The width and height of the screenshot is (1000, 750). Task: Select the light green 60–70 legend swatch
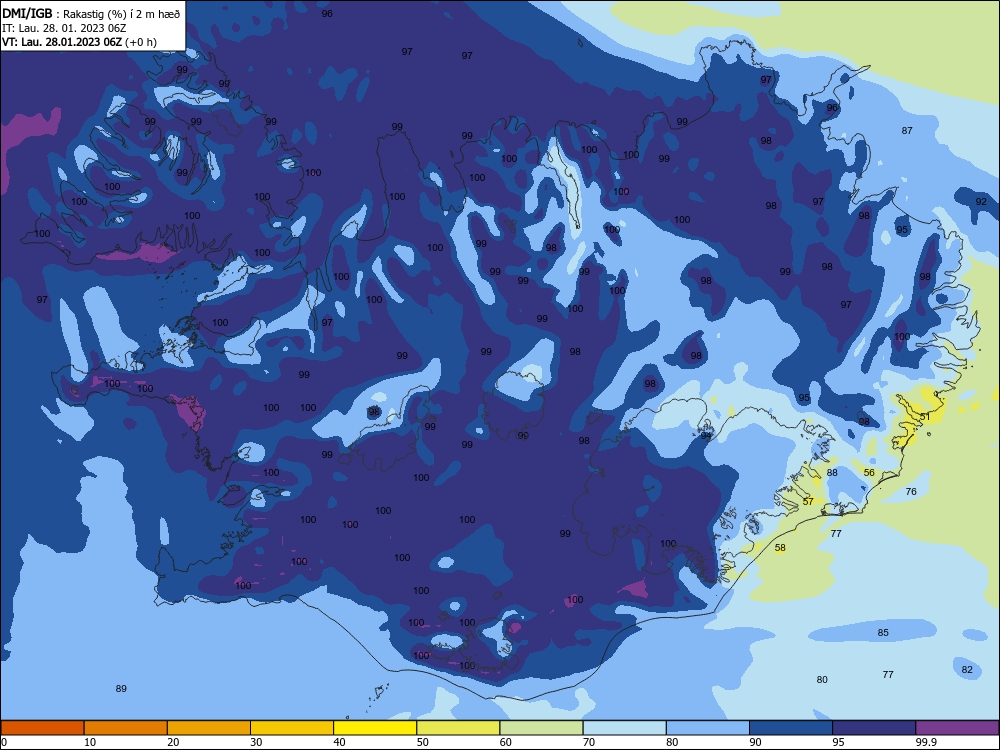(x=541, y=728)
